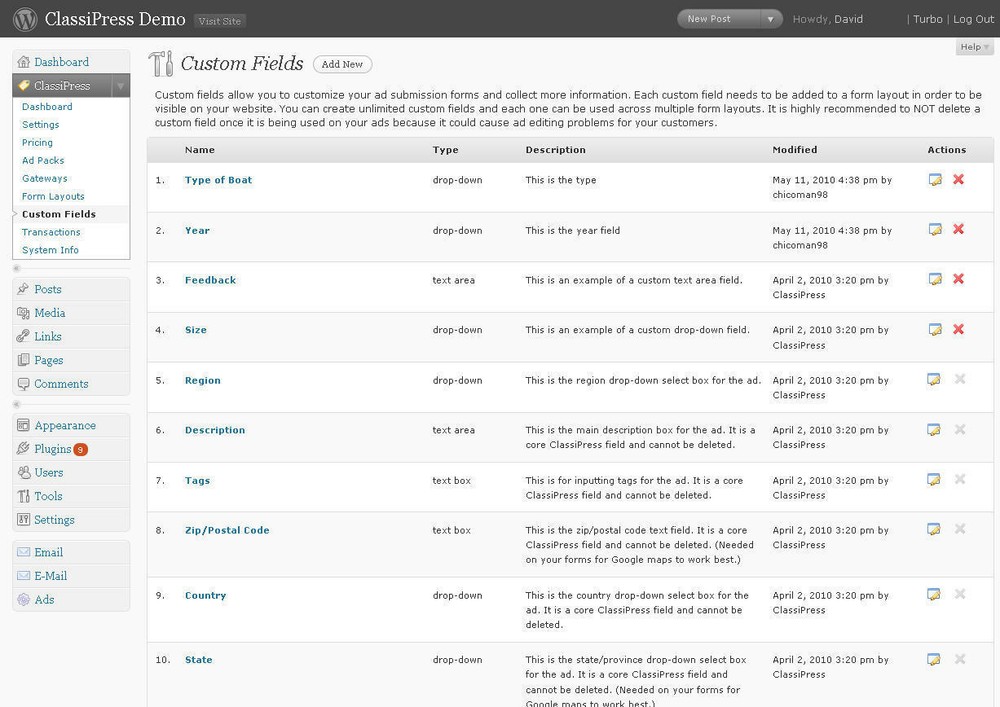Expand the Help panel

[974, 47]
